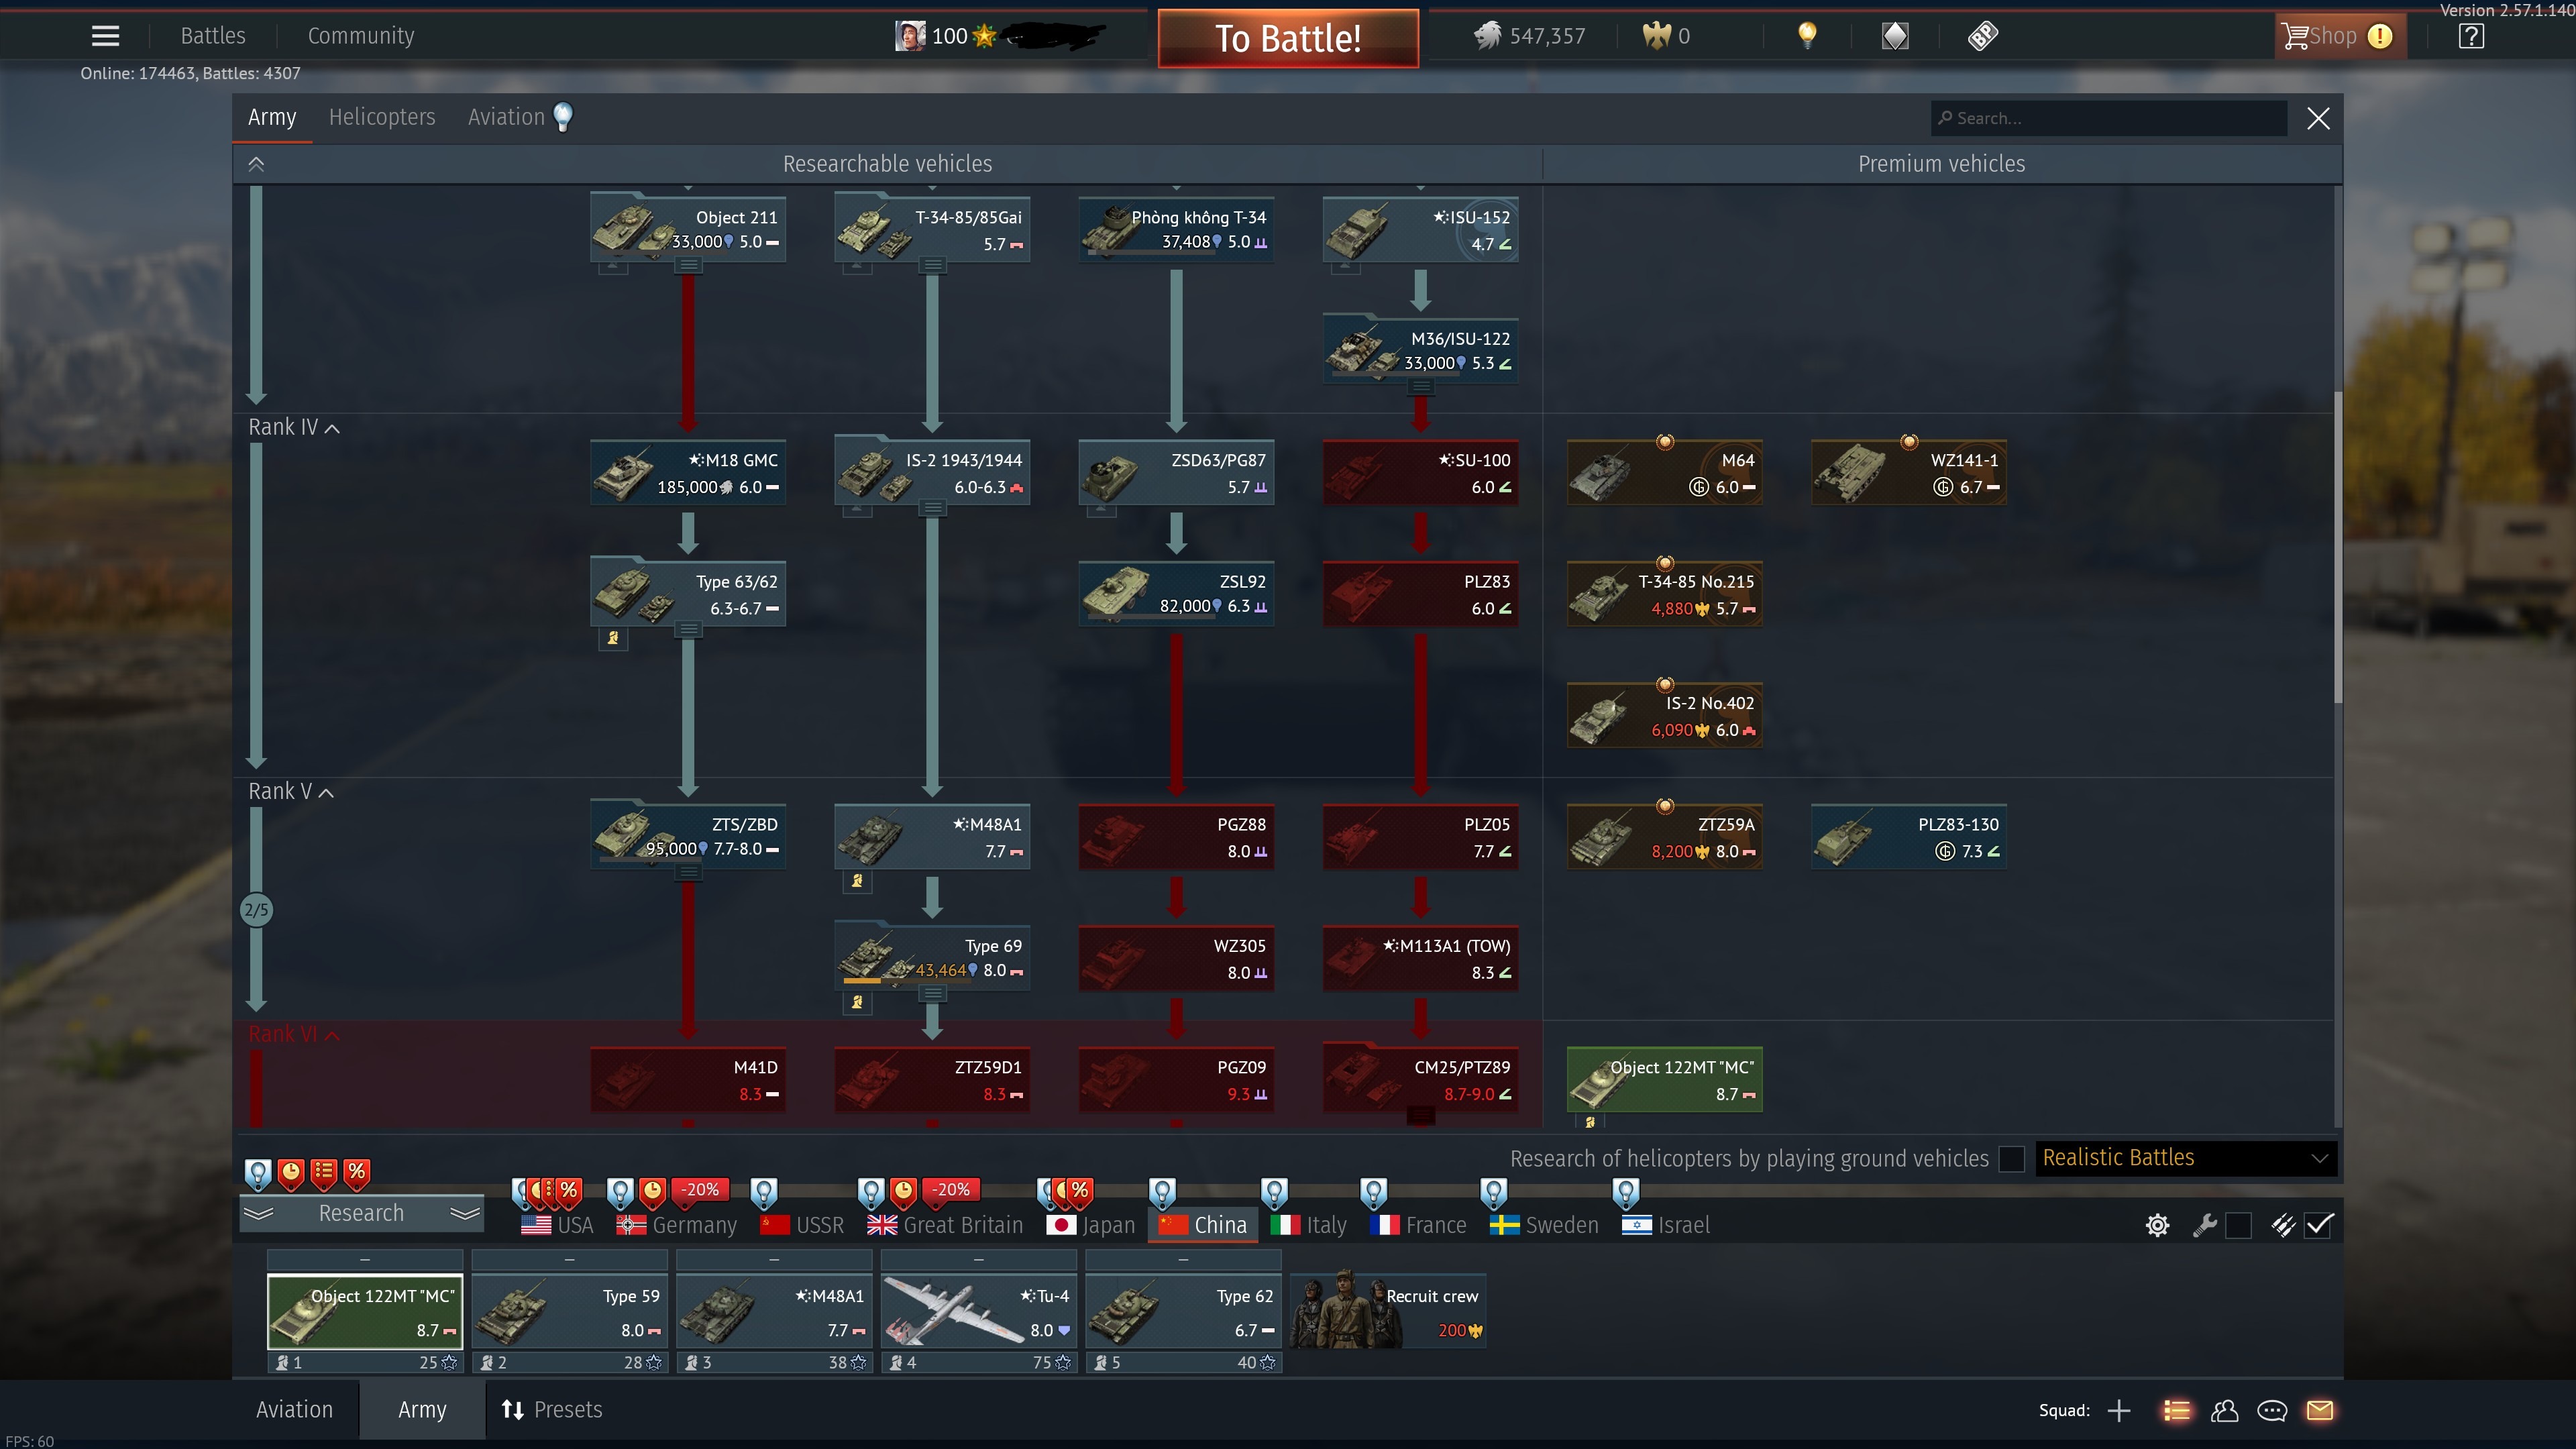Select the PLZ83-130 premium vehicle tile
The width and height of the screenshot is (2576, 1449).
coord(1908,837)
